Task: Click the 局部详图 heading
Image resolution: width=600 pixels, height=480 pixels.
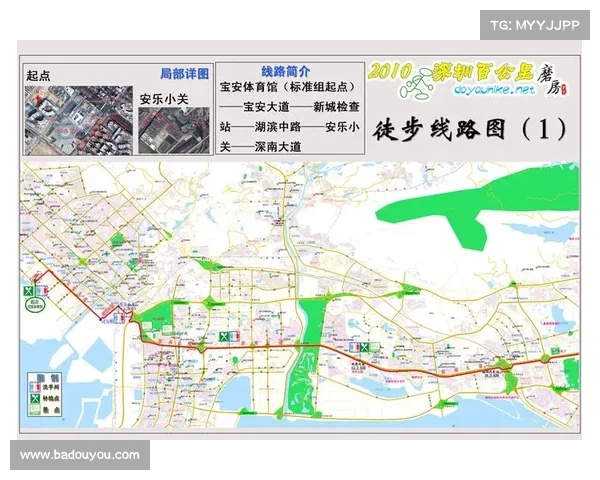Action: (184, 73)
